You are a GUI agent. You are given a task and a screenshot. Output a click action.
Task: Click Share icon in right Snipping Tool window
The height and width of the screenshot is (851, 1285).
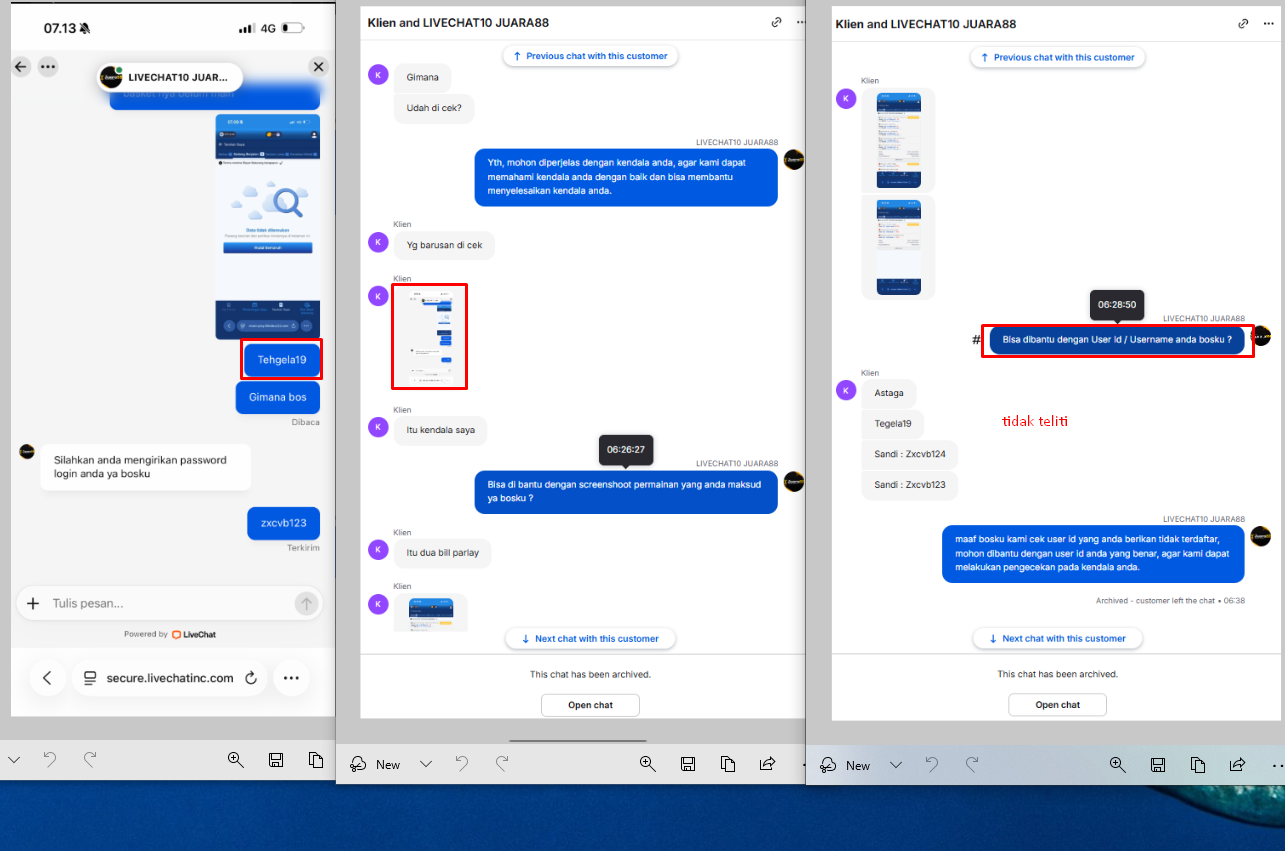tap(1237, 765)
